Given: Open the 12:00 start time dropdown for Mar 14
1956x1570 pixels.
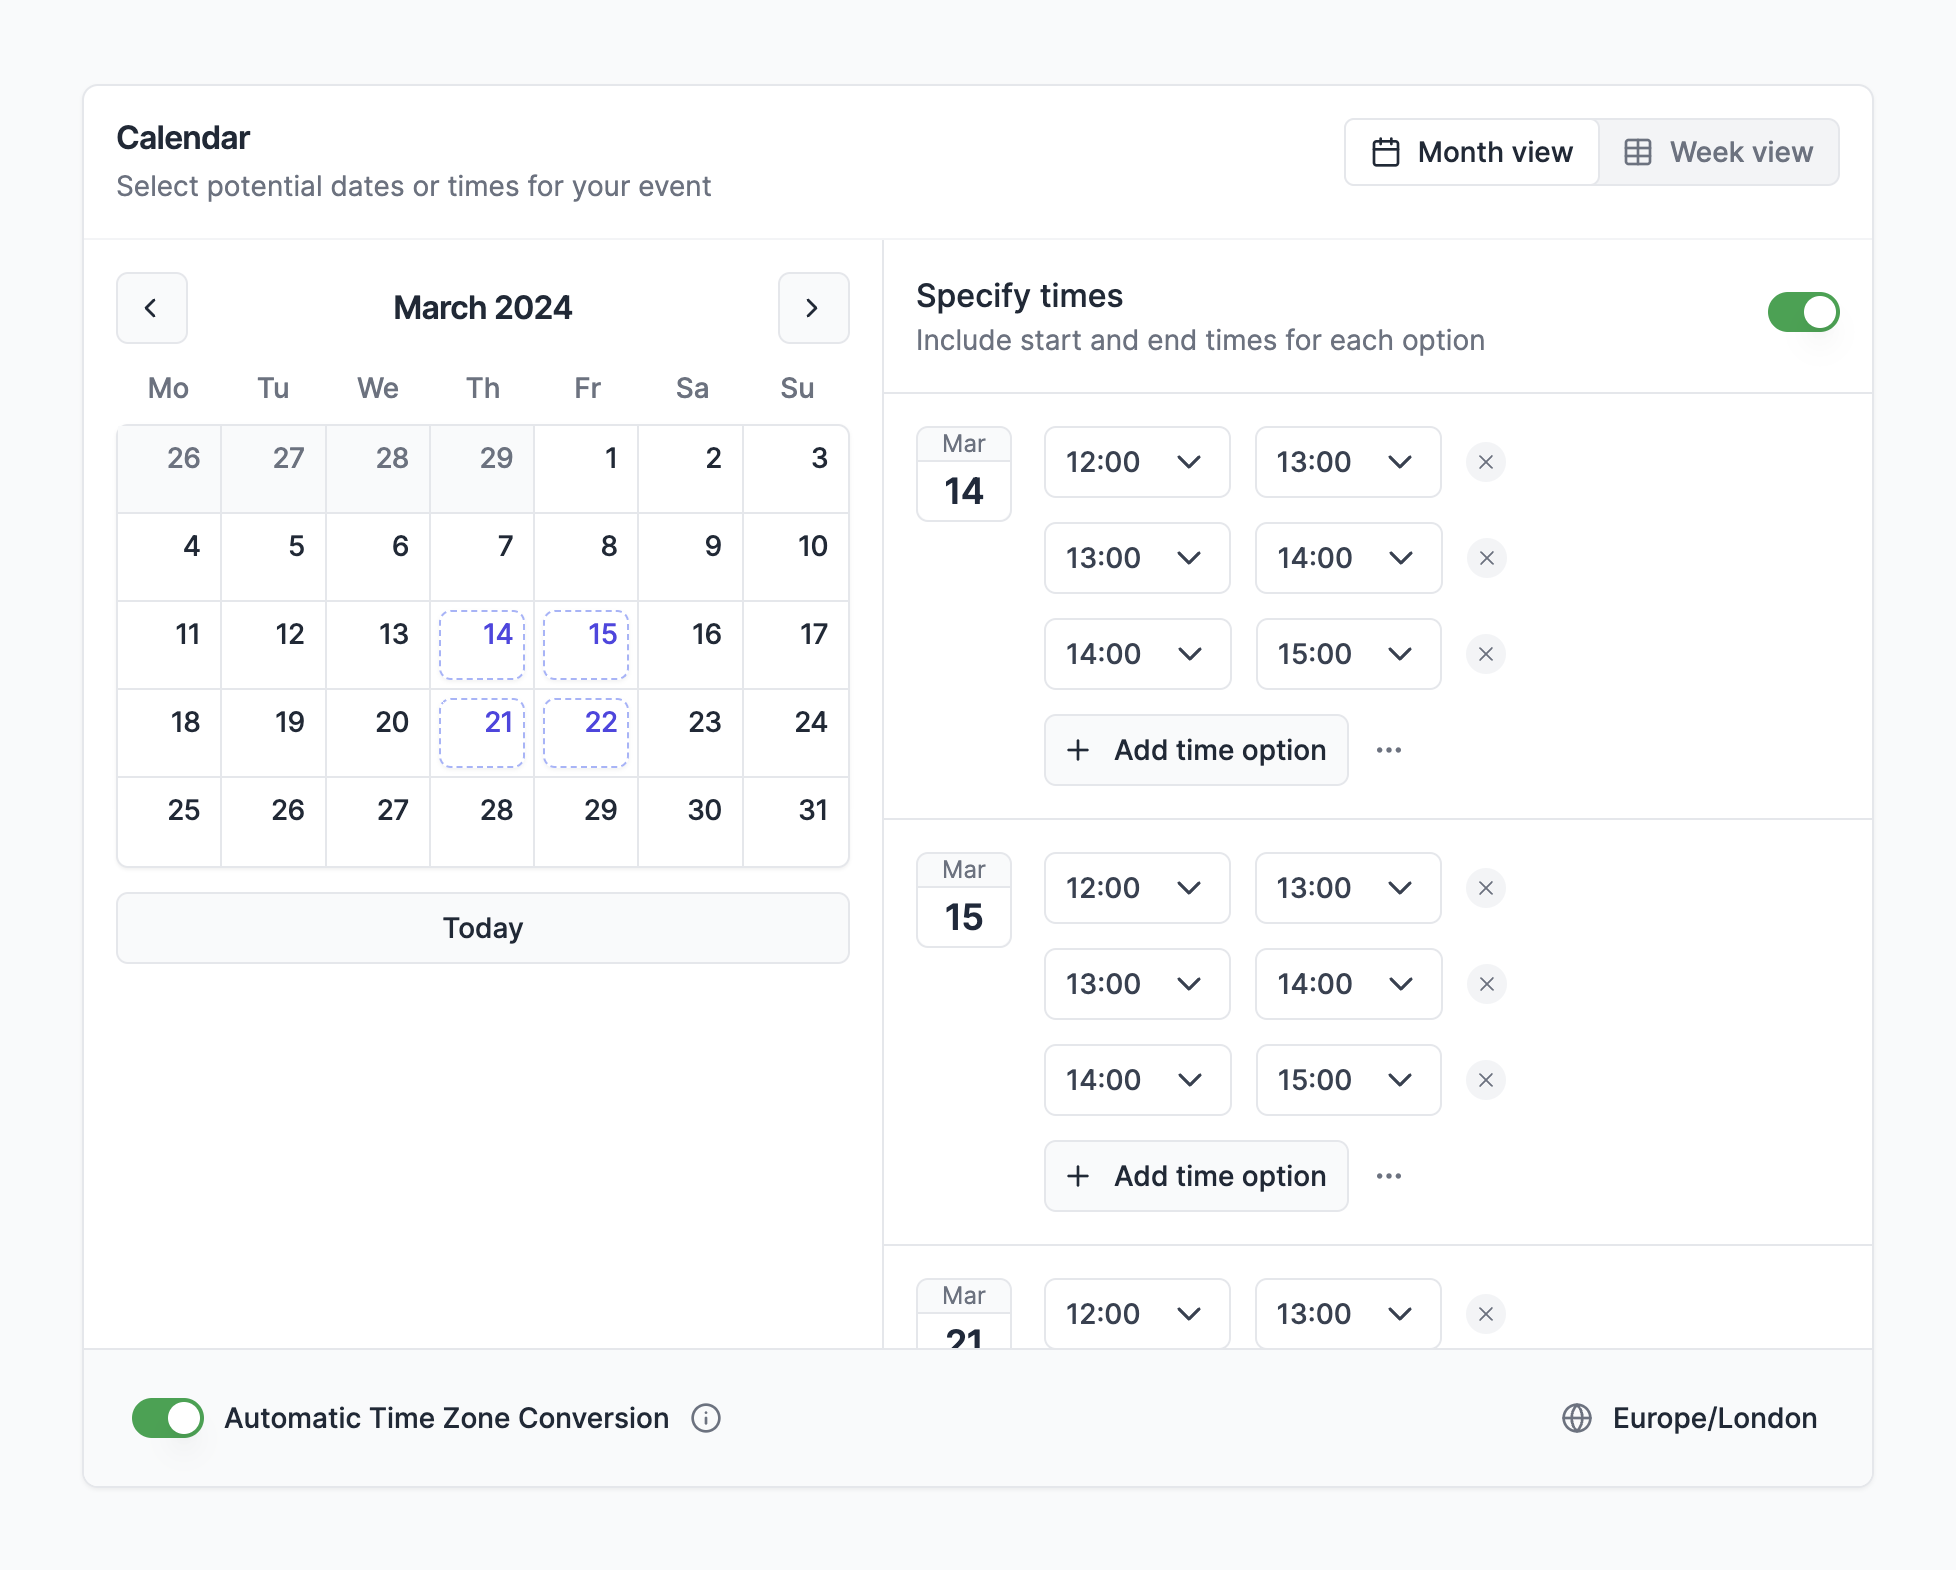Looking at the screenshot, I should click(x=1136, y=462).
